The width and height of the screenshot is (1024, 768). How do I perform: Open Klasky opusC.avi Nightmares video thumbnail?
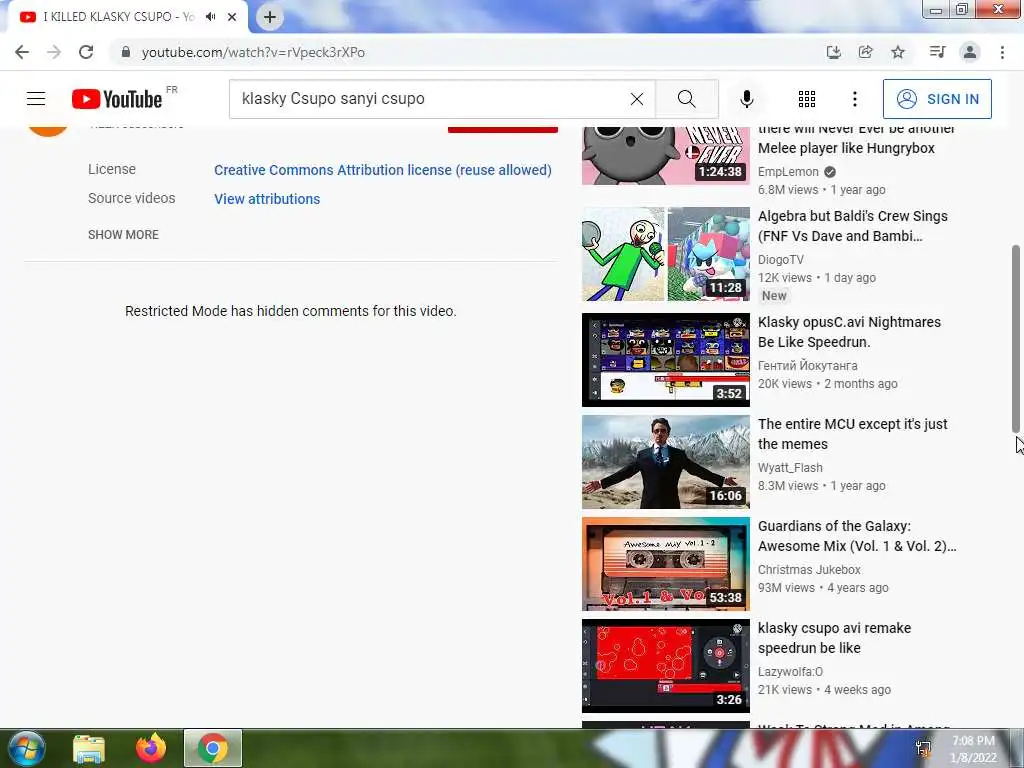(665, 360)
